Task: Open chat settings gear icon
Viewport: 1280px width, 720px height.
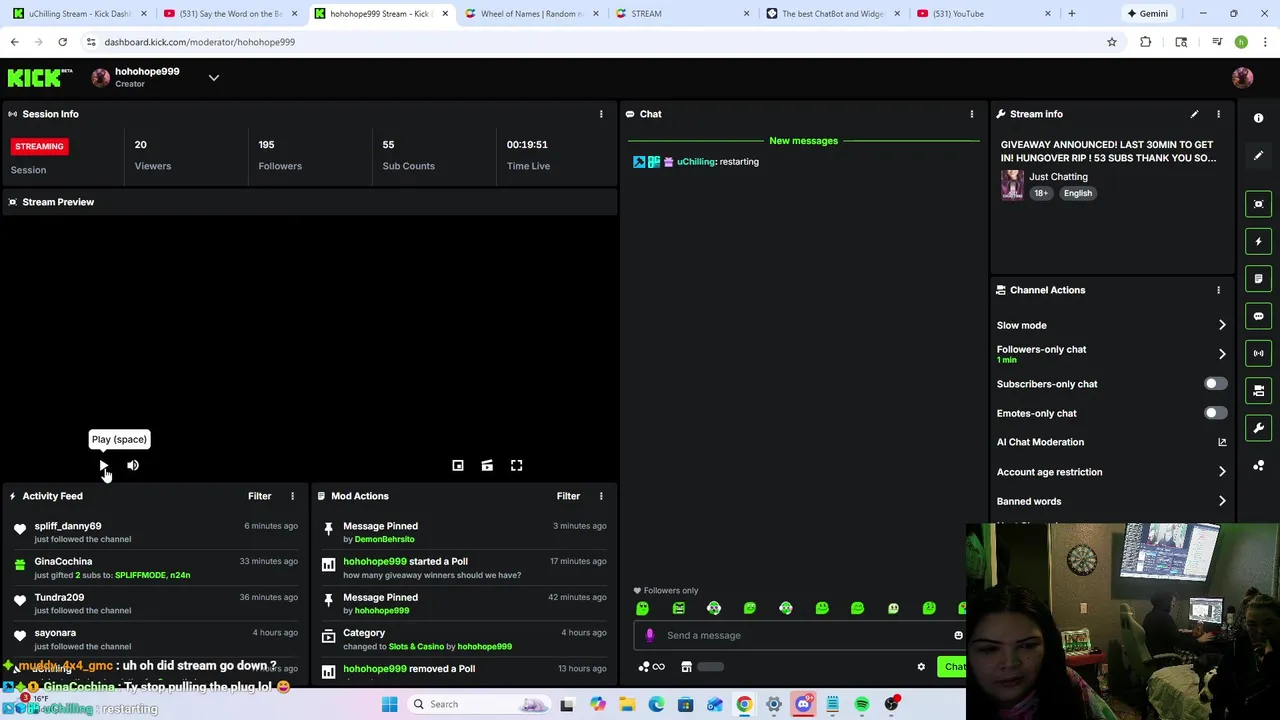Action: (921, 667)
